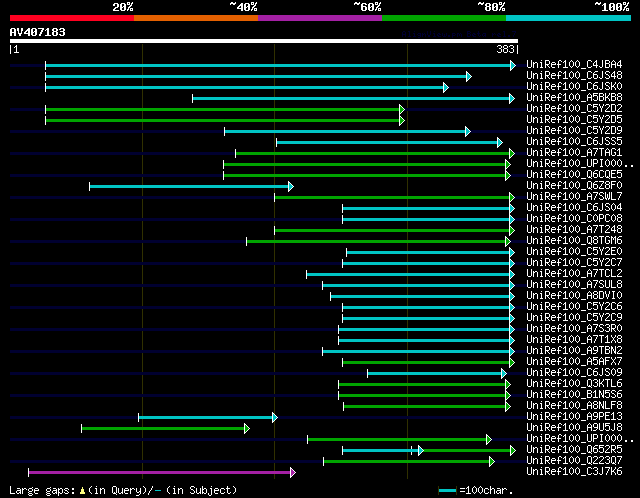The image size is (640, 498).
Task: Select the UniRef100_A8NLF8 label
Action: (x=574, y=406)
